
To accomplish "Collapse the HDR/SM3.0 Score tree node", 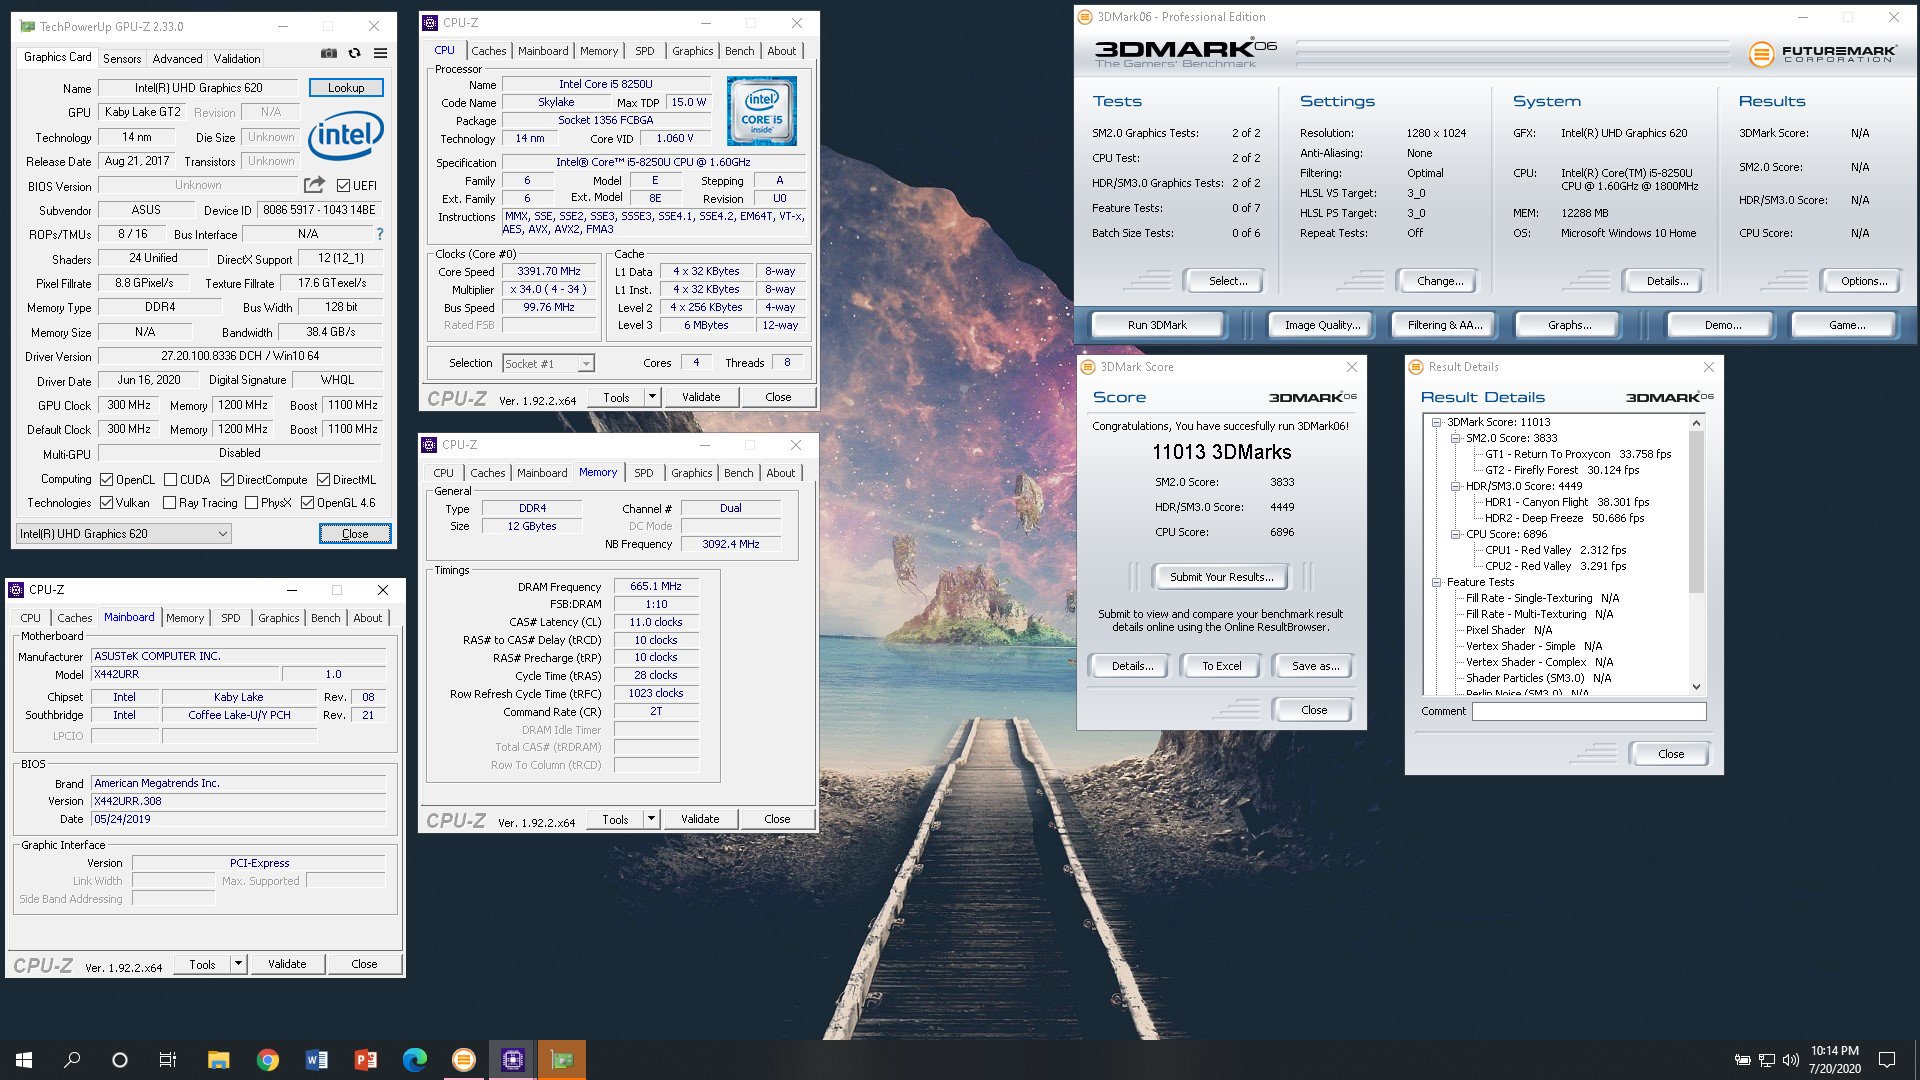I will (x=1455, y=486).
